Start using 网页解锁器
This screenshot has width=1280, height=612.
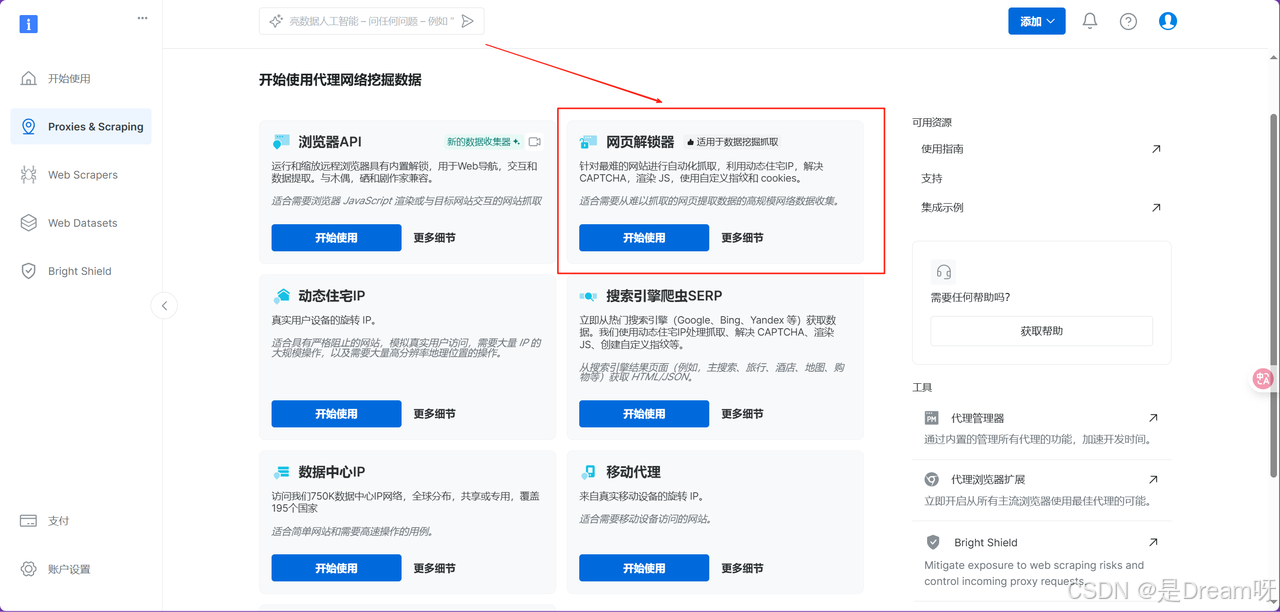(644, 238)
